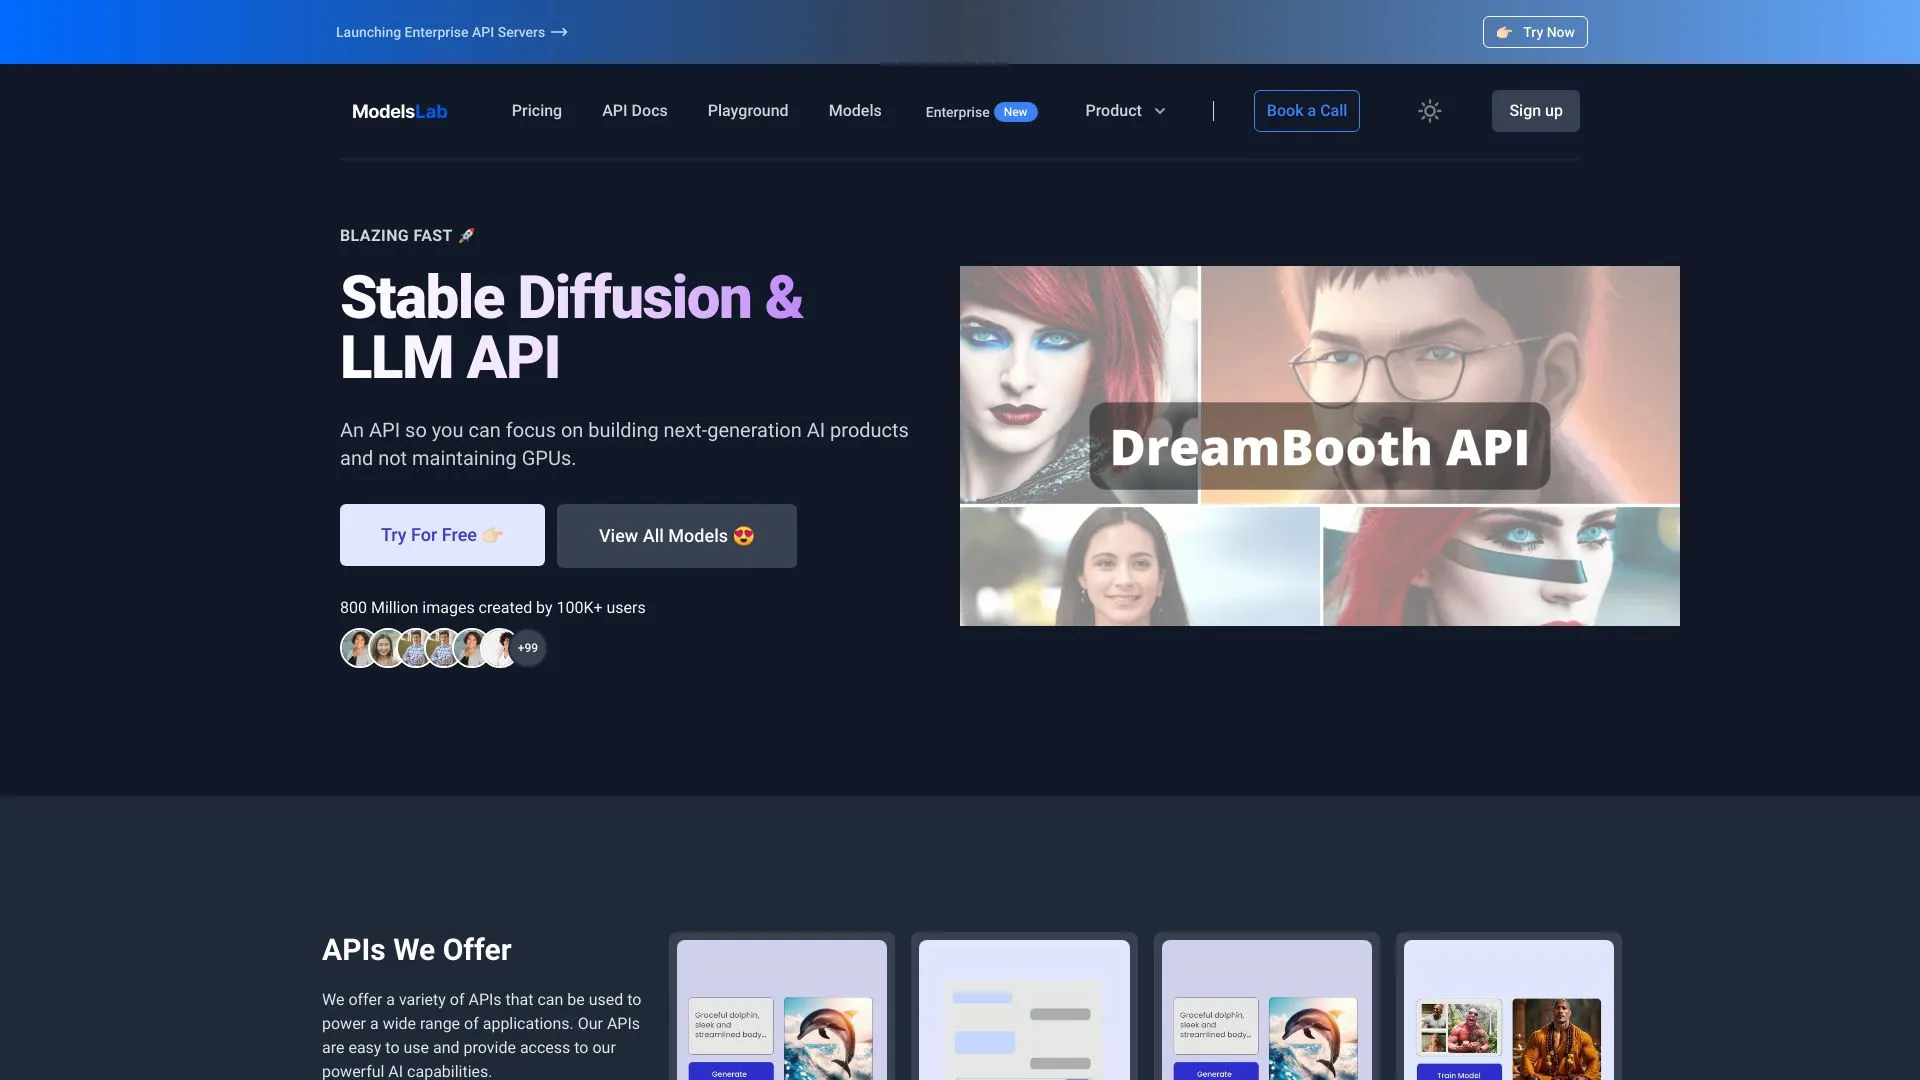Screen dimensions: 1920x1080
Task: Open the API Docs page
Action: 634,111
